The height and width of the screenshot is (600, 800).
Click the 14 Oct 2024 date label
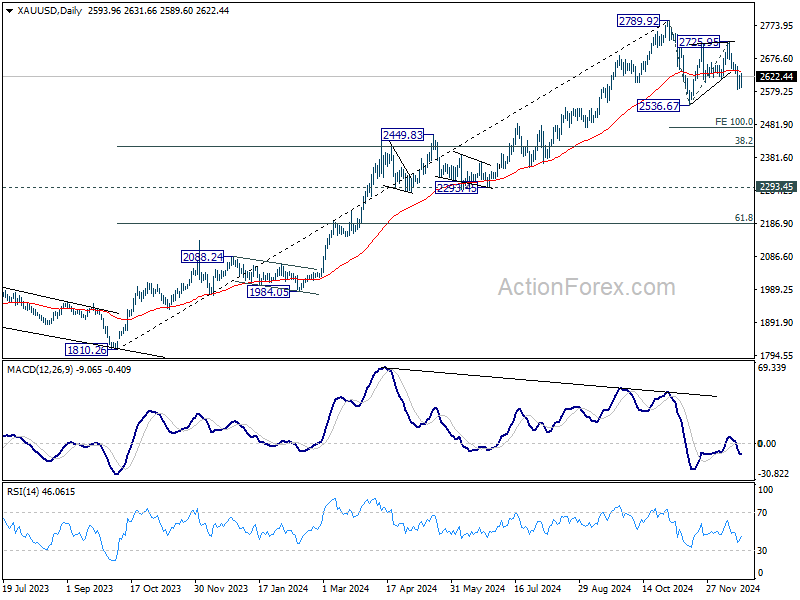(668, 589)
